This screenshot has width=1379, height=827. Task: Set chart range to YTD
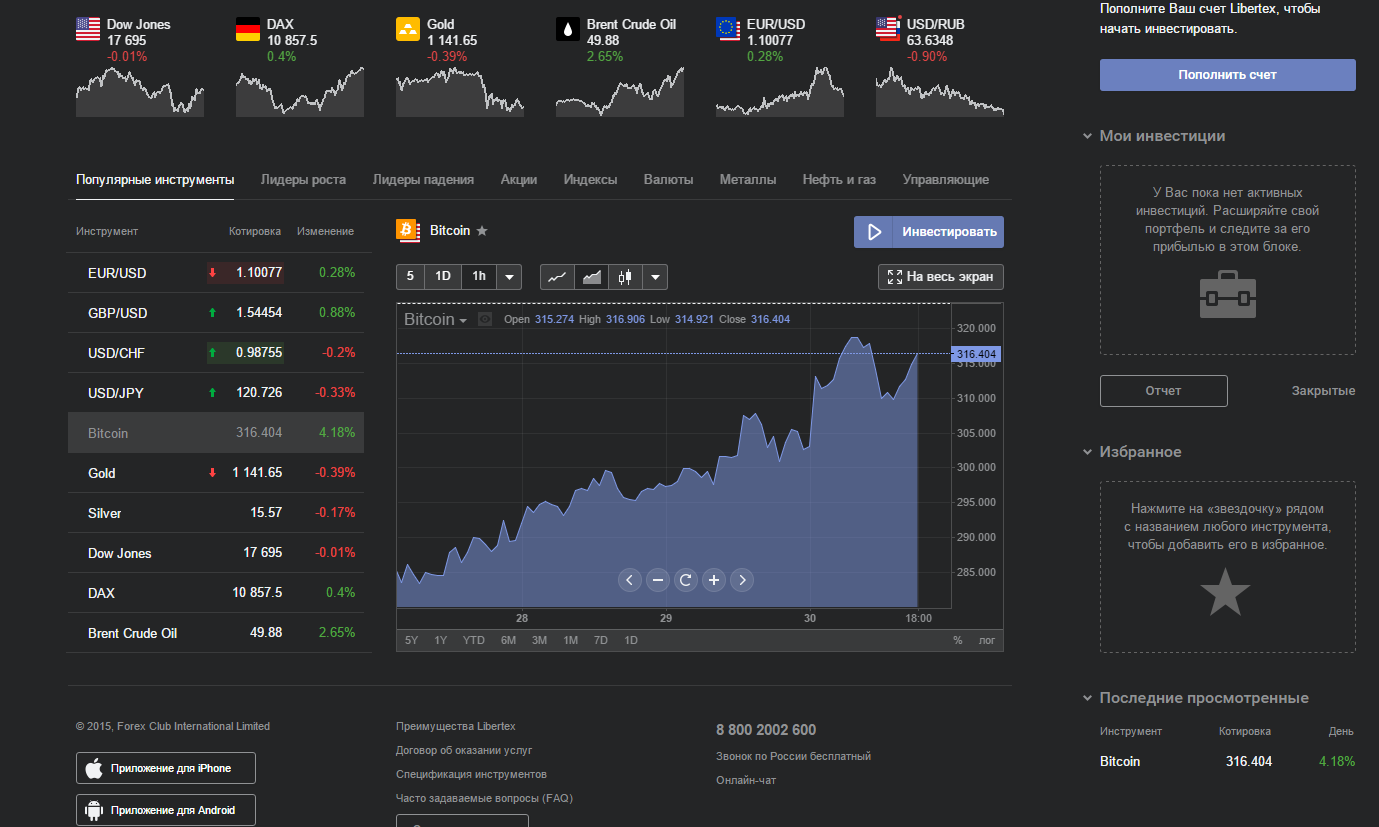point(474,640)
